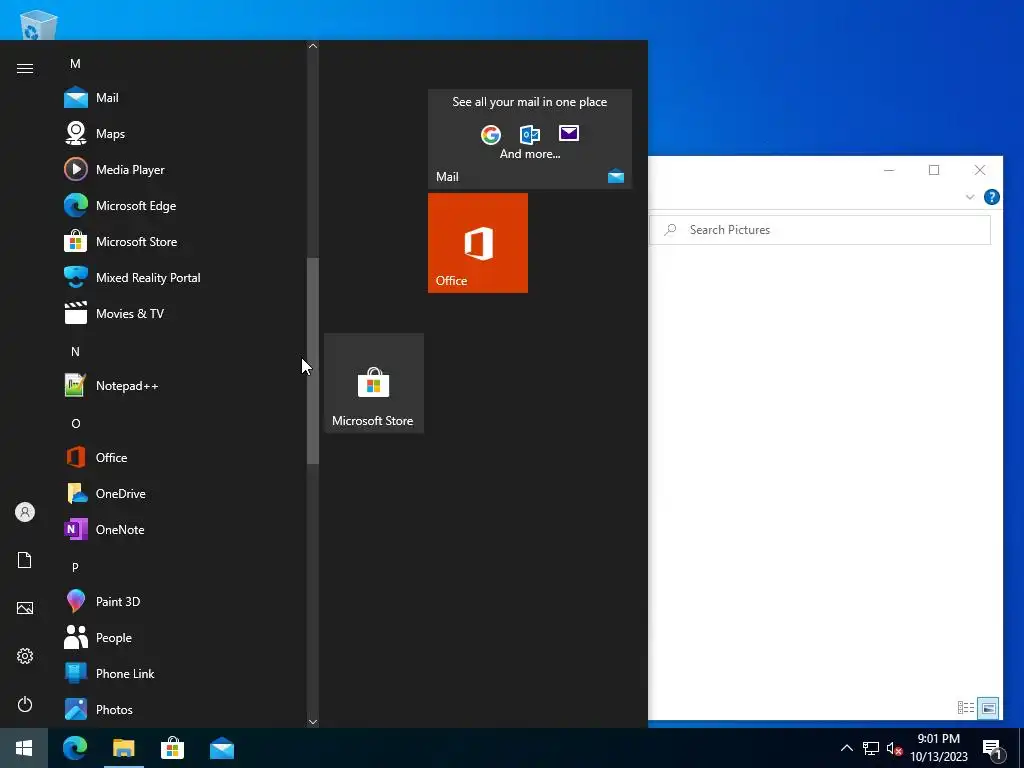Maximize the File Explorer window

pyautogui.click(x=934, y=170)
